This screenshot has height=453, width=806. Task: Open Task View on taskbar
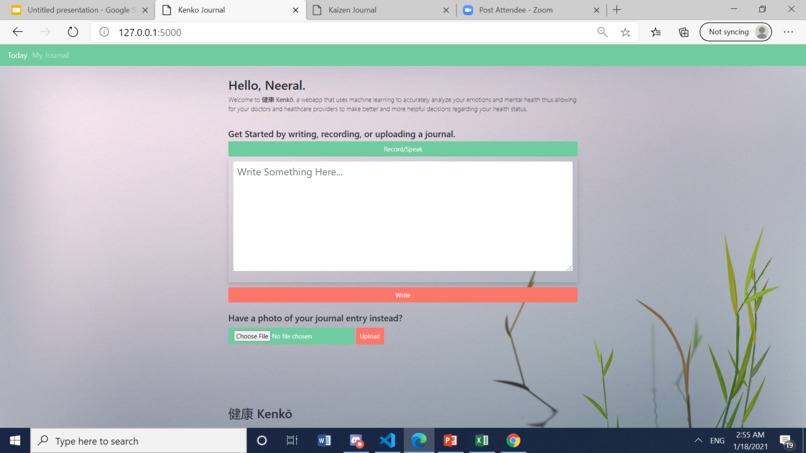point(292,441)
